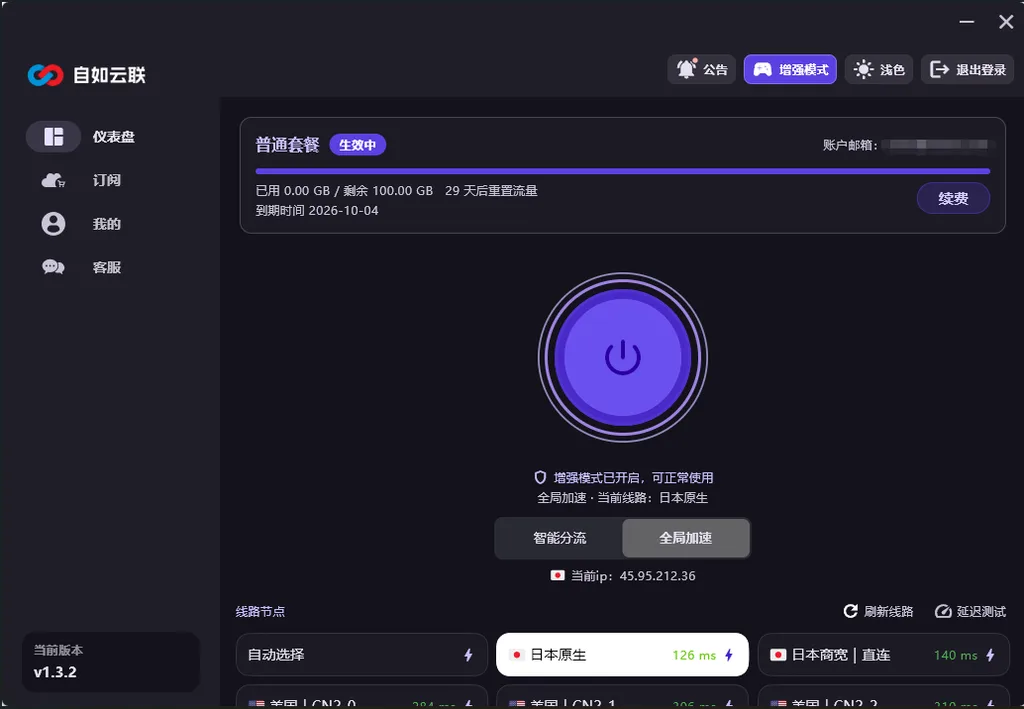The height and width of the screenshot is (709, 1024).
Task: Click the current IP 45.95.212.36
Action: point(657,576)
